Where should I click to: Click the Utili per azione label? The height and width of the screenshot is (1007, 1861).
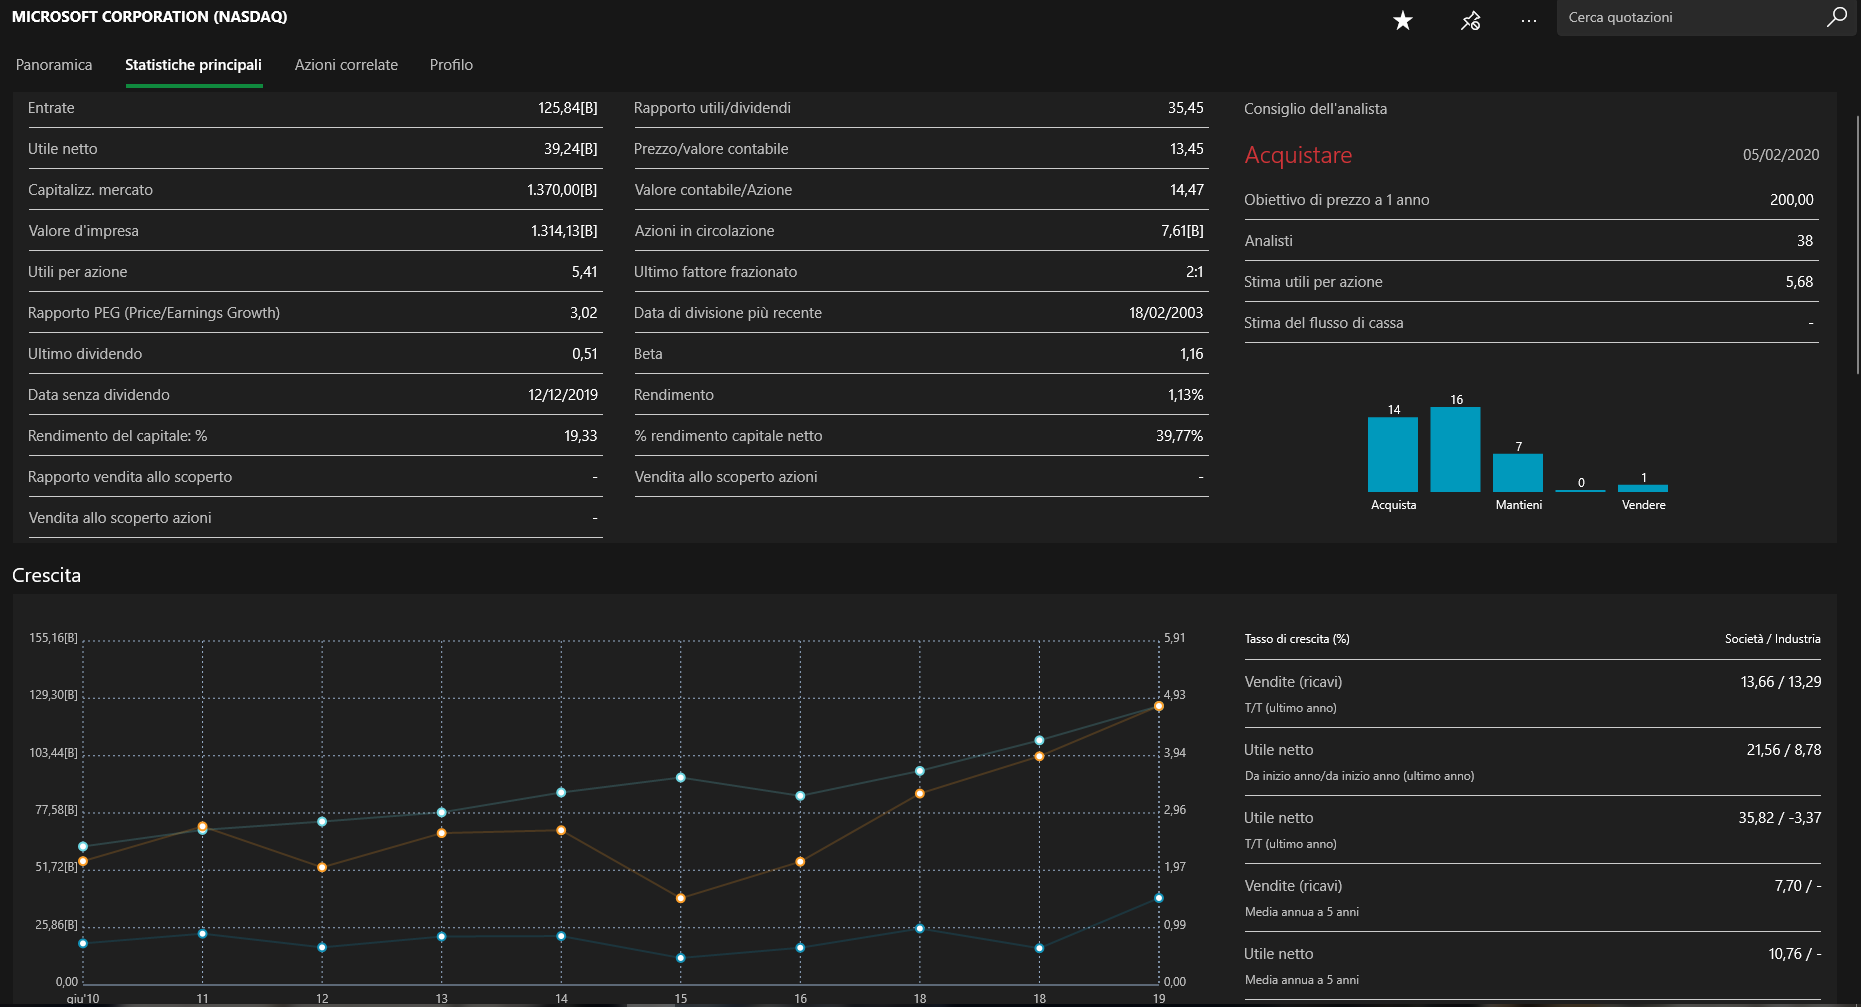point(77,272)
